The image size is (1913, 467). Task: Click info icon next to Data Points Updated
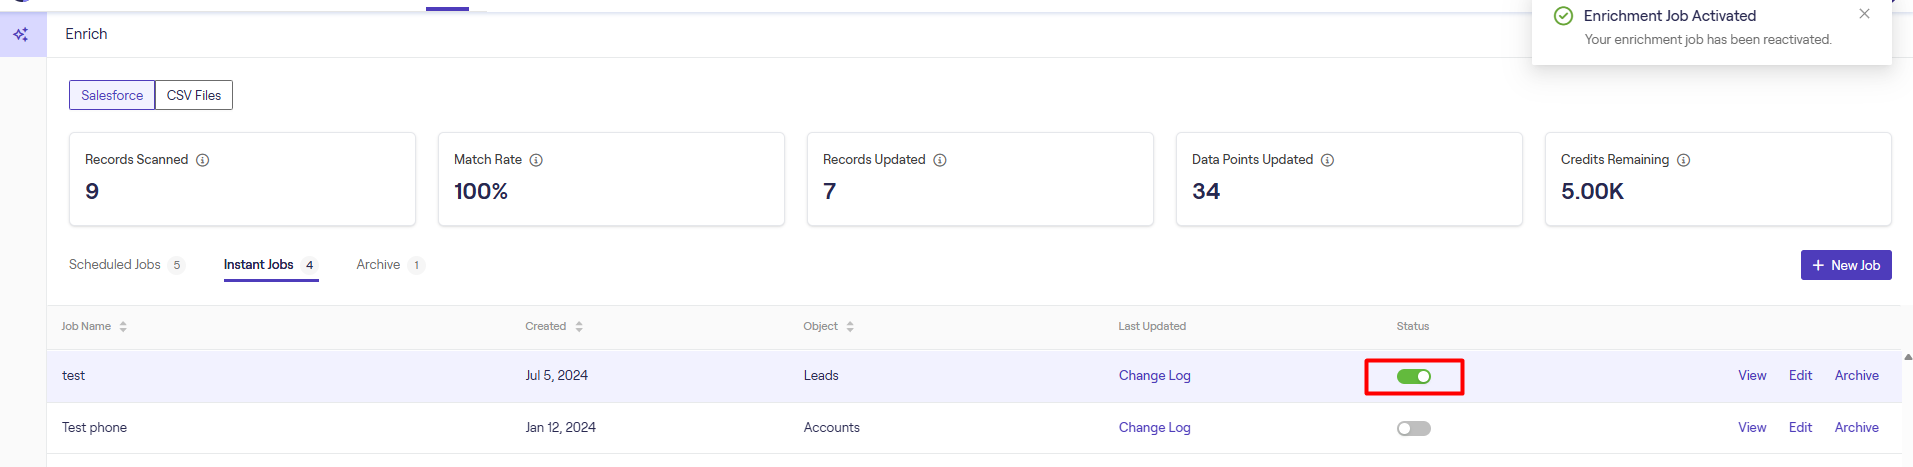(x=1328, y=160)
